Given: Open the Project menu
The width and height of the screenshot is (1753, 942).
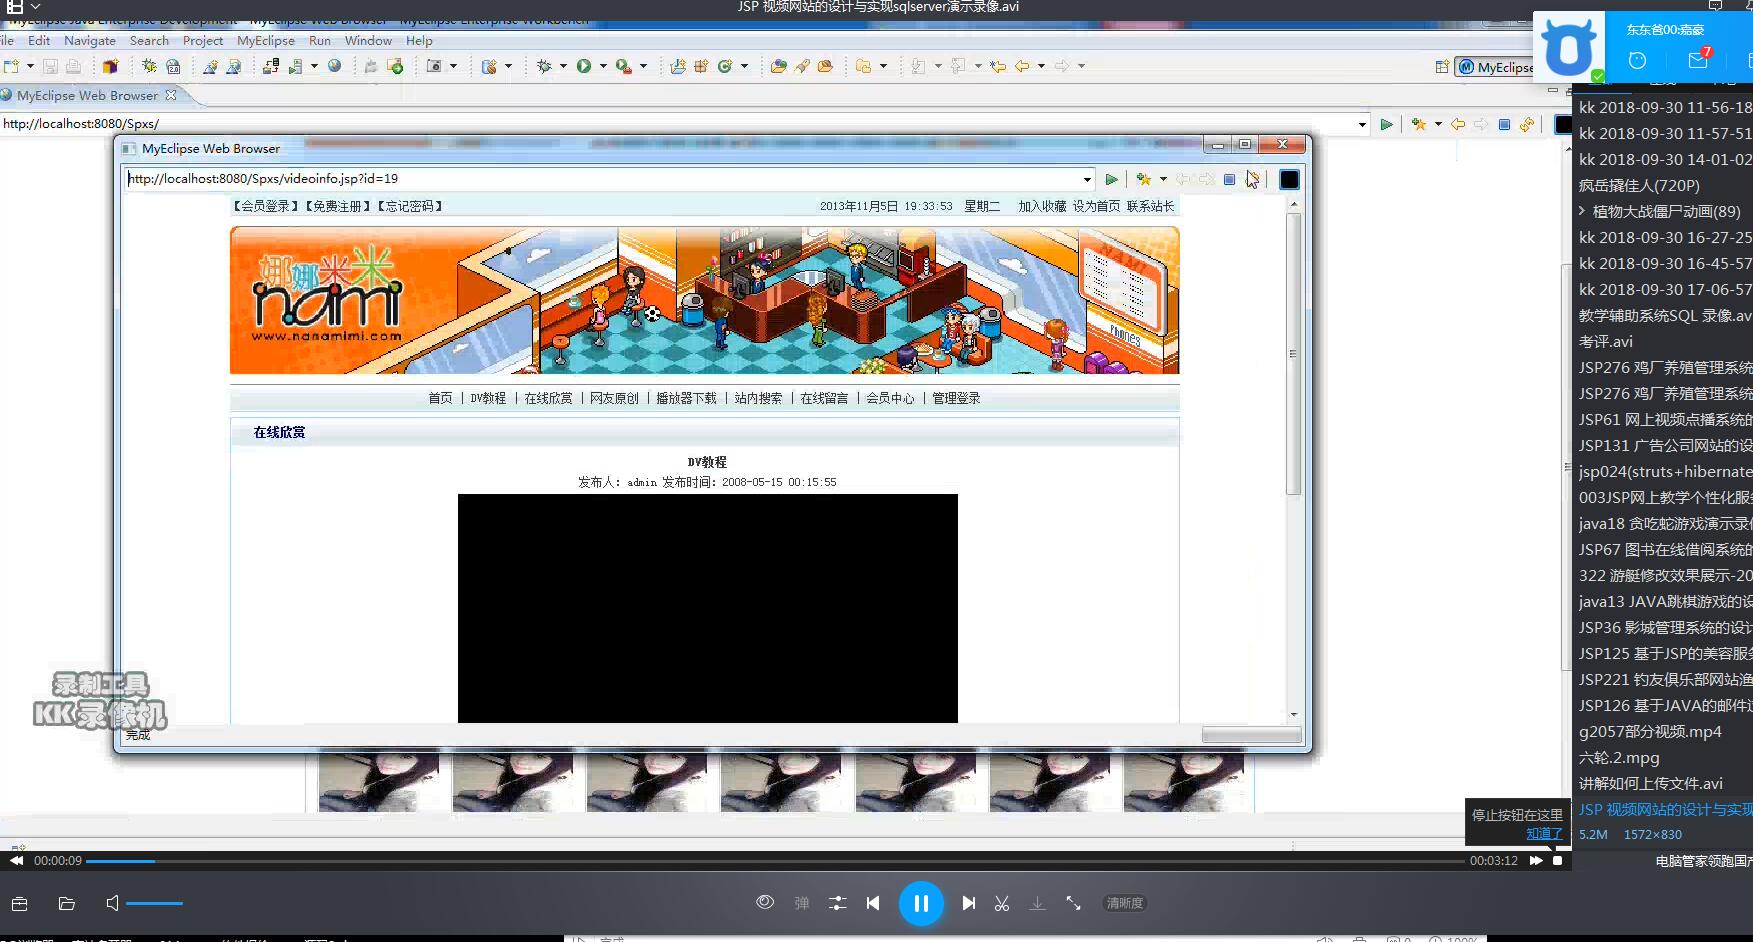Looking at the screenshot, I should [x=203, y=41].
